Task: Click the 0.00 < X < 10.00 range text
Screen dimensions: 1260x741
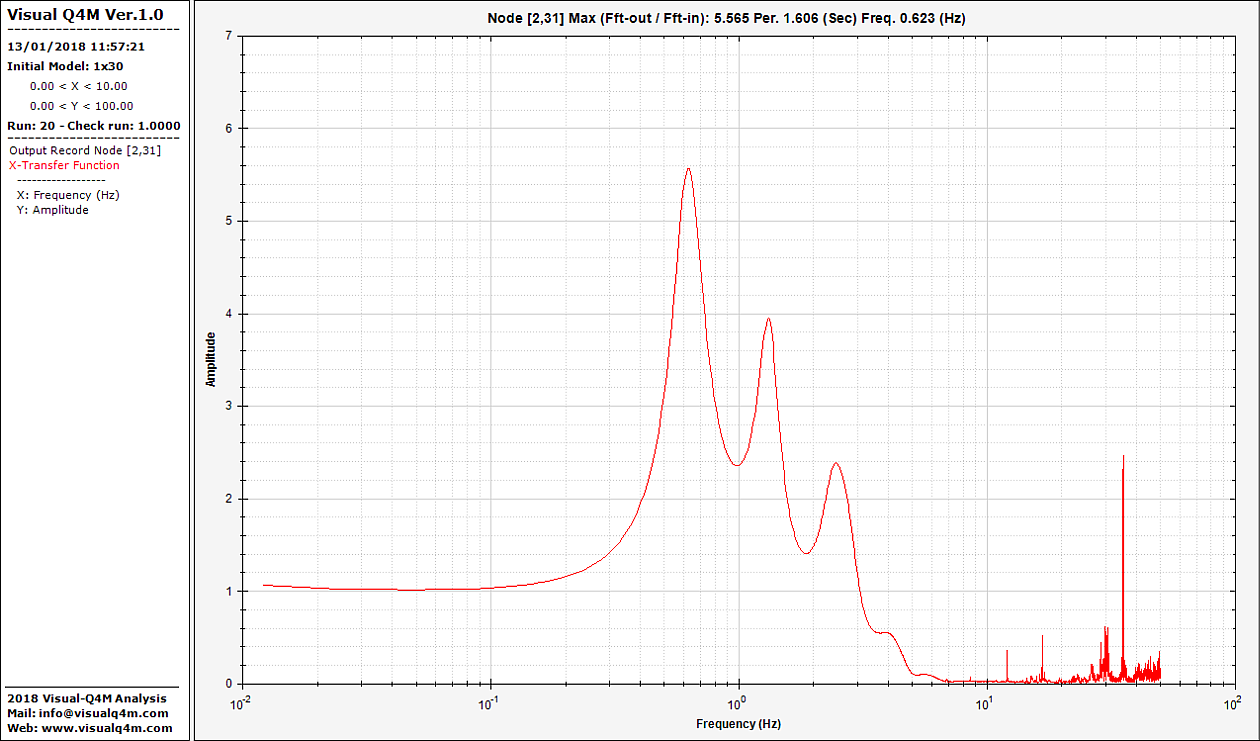Action: tap(79, 86)
